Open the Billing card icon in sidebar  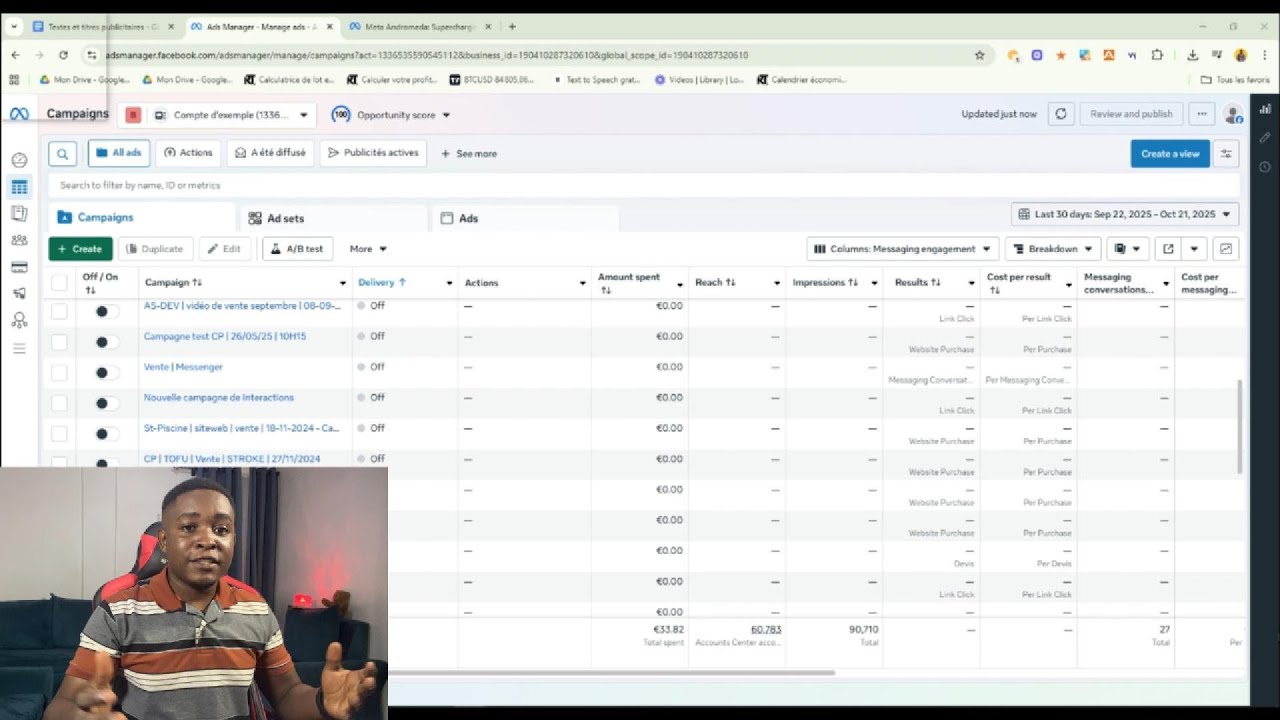point(19,267)
